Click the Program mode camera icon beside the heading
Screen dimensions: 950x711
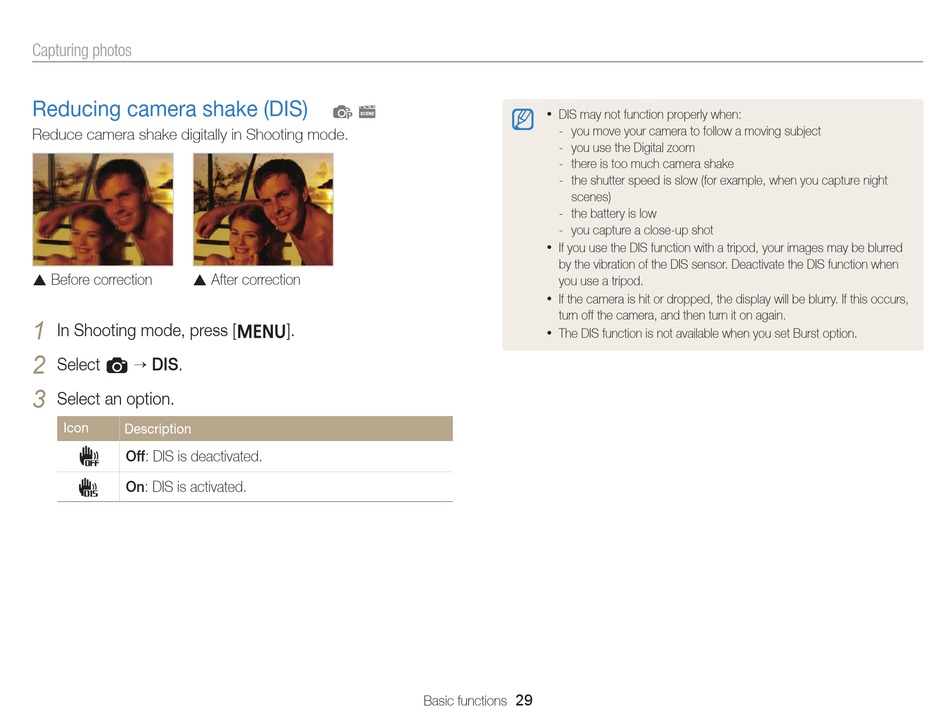[x=342, y=112]
